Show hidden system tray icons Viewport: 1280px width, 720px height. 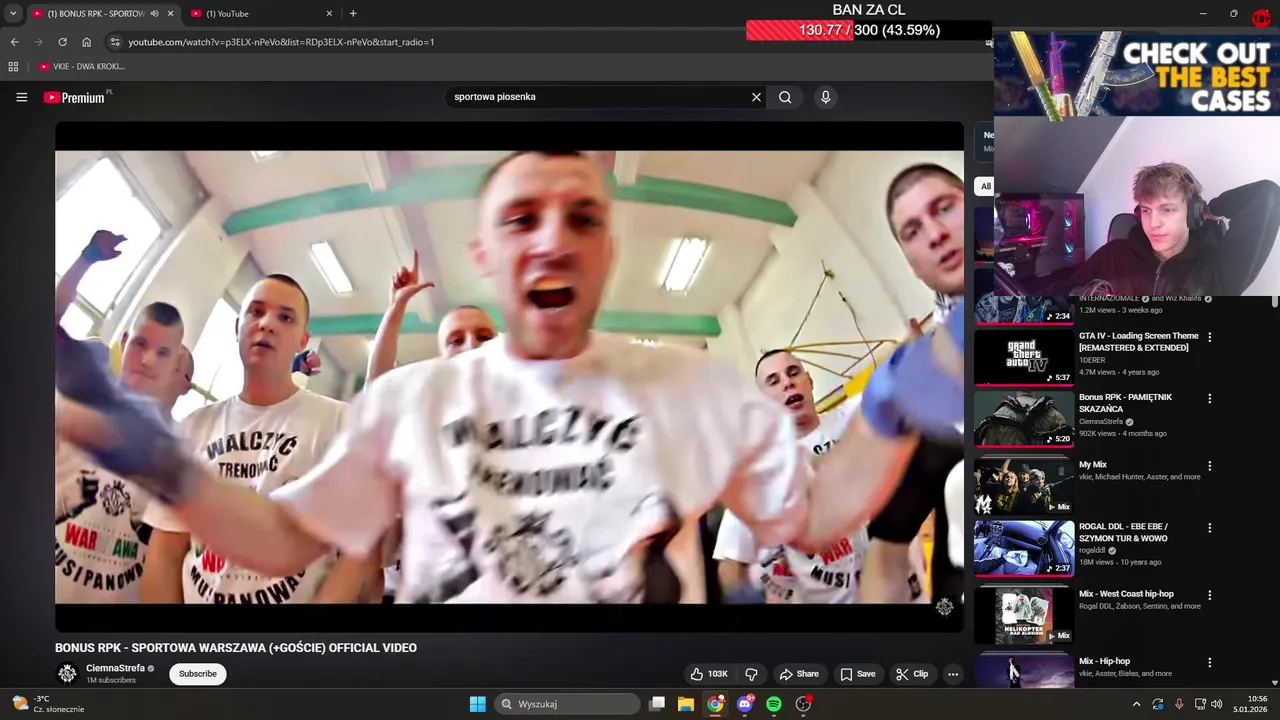1136,704
